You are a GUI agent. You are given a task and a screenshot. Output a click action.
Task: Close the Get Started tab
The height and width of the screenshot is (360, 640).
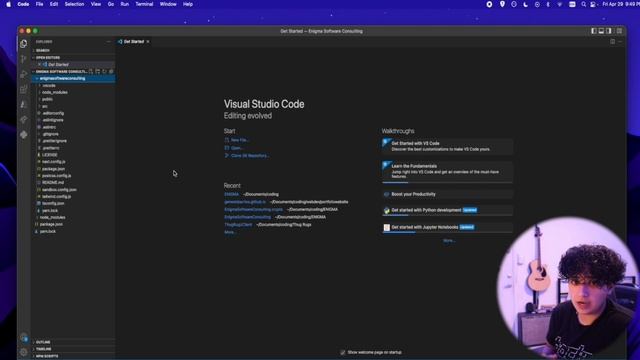pyautogui.click(x=148, y=42)
